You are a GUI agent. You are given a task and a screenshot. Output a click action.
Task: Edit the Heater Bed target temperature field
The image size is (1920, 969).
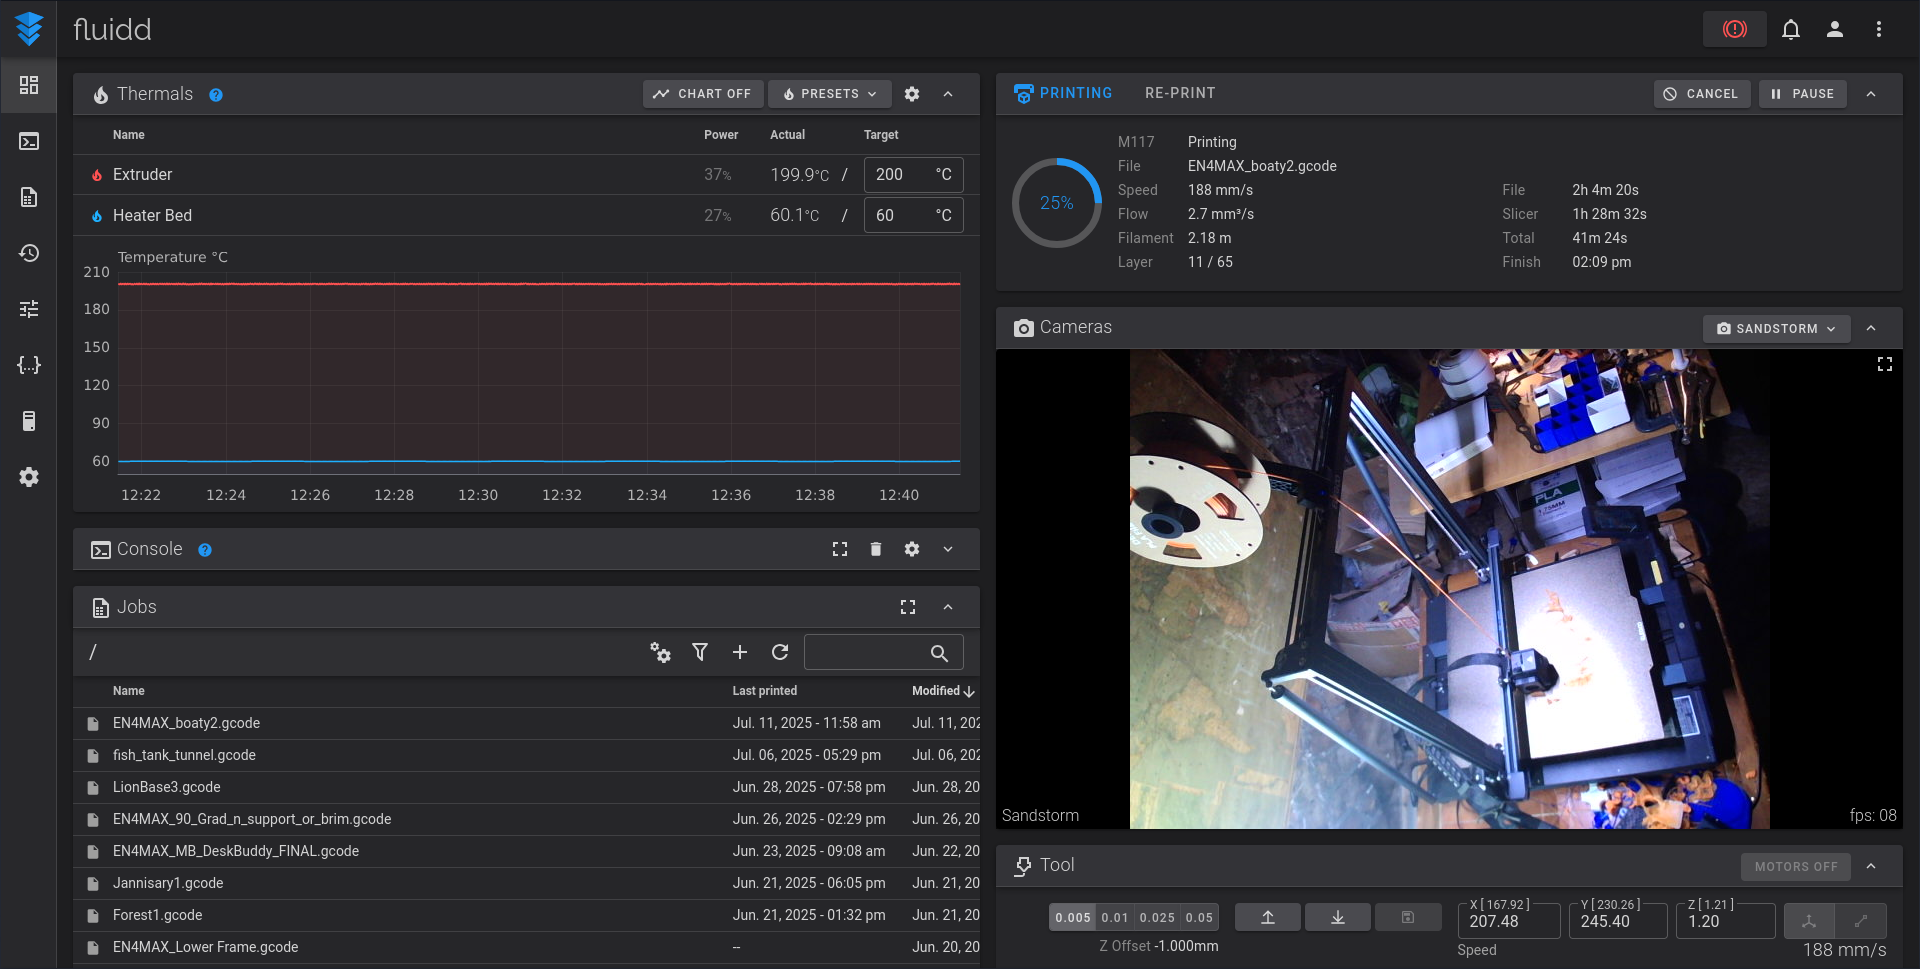pyautogui.click(x=913, y=215)
